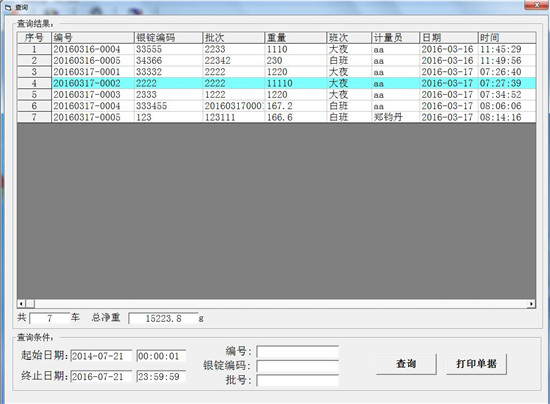The height and width of the screenshot is (404, 550).
Task: Click the 打印单据 button
Action: click(476, 364)
